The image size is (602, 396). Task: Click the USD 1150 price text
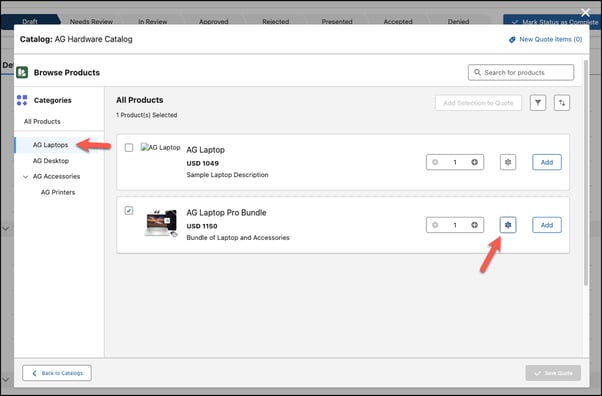click(x=202, y=226)
